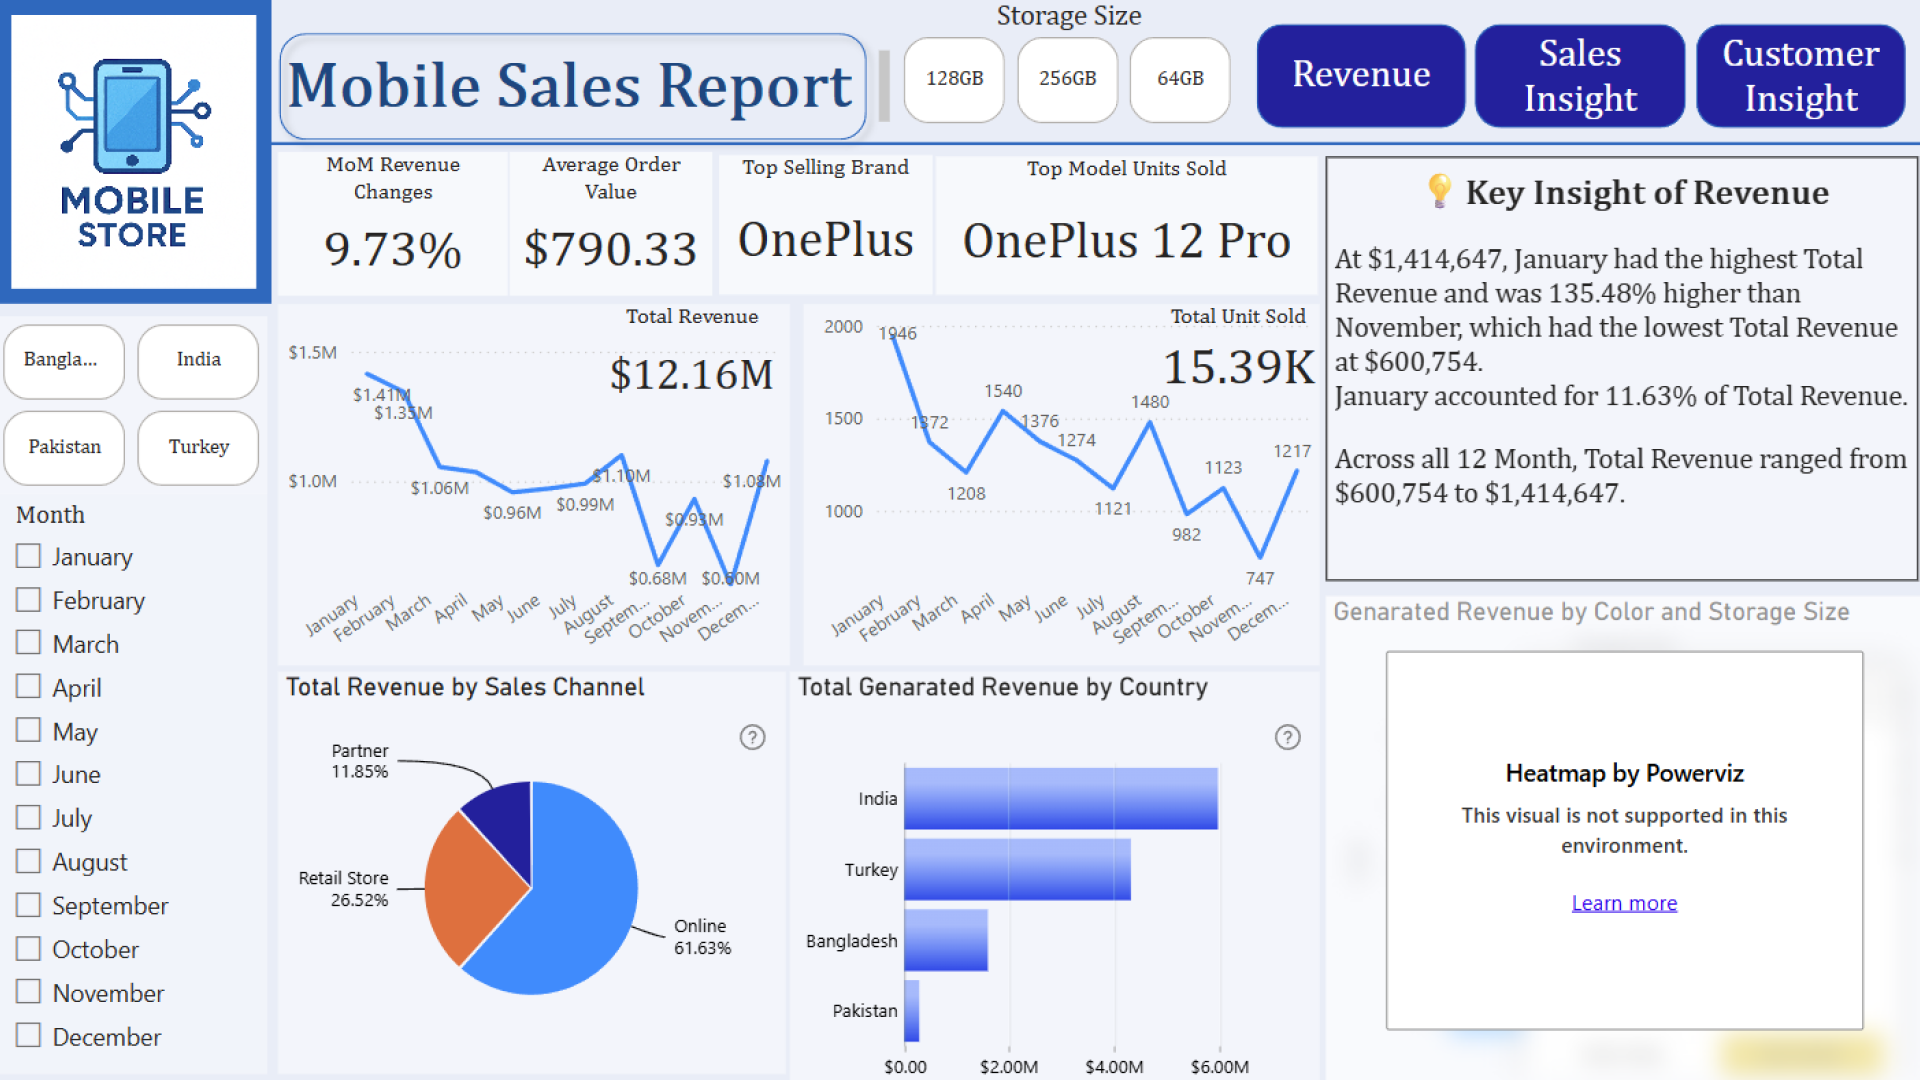Click the India revenue bar
Viewport: 1920px width, 1080px height.
coord(1060,798)
